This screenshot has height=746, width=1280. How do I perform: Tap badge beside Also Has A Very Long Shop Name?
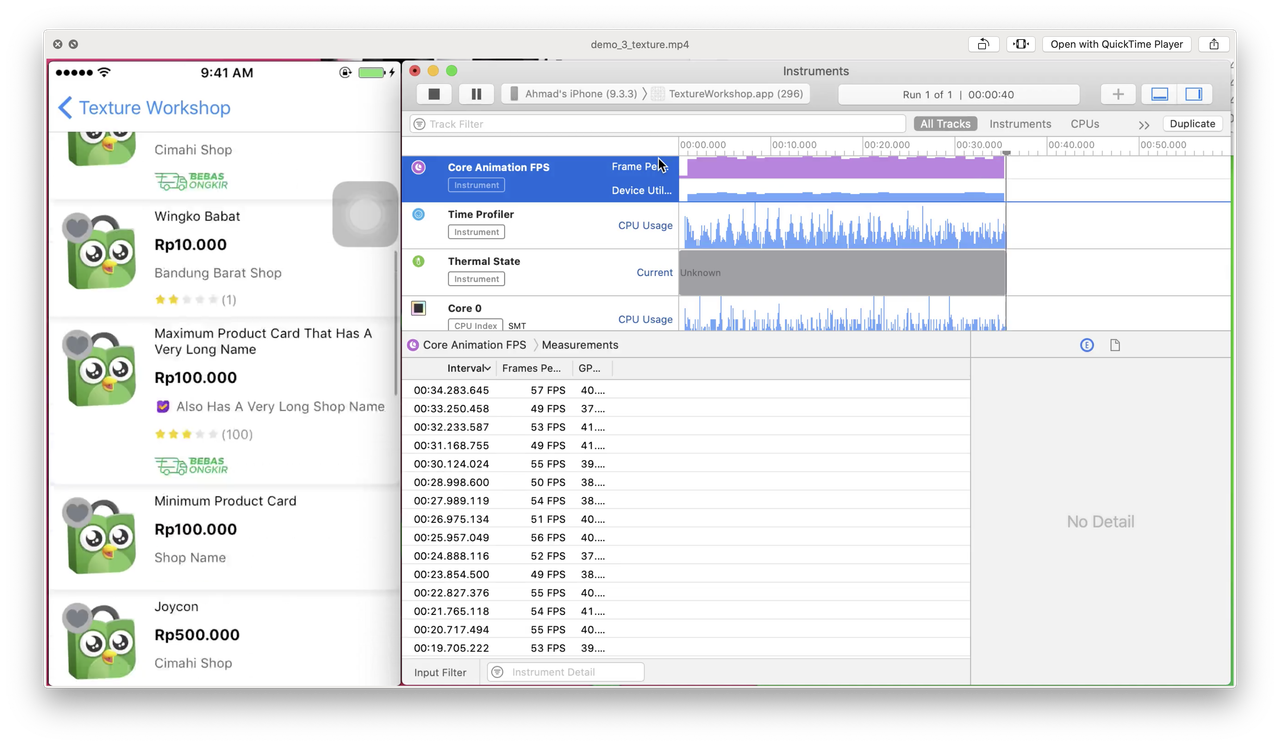point(163,407)
